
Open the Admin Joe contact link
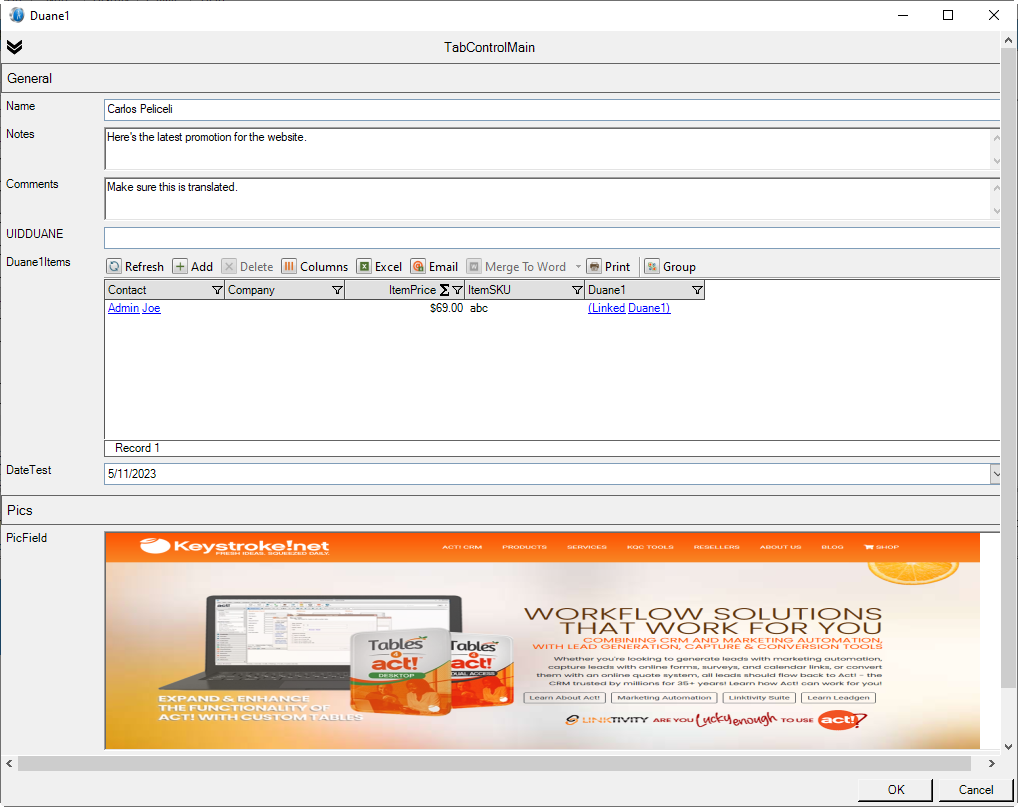click(x=134, y=308)
